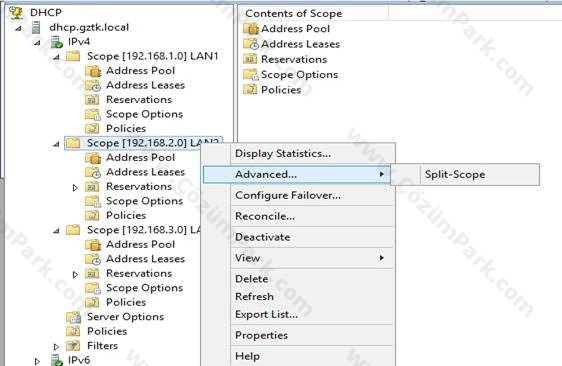Click Policies icon under LAN1 scope
The image size is (562, 366).
tap(92, 128)
